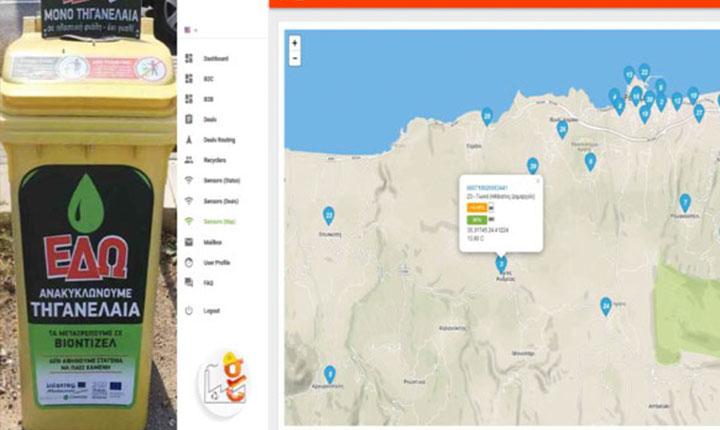
Task: Open the B2C section
Action: coord(208,79)
